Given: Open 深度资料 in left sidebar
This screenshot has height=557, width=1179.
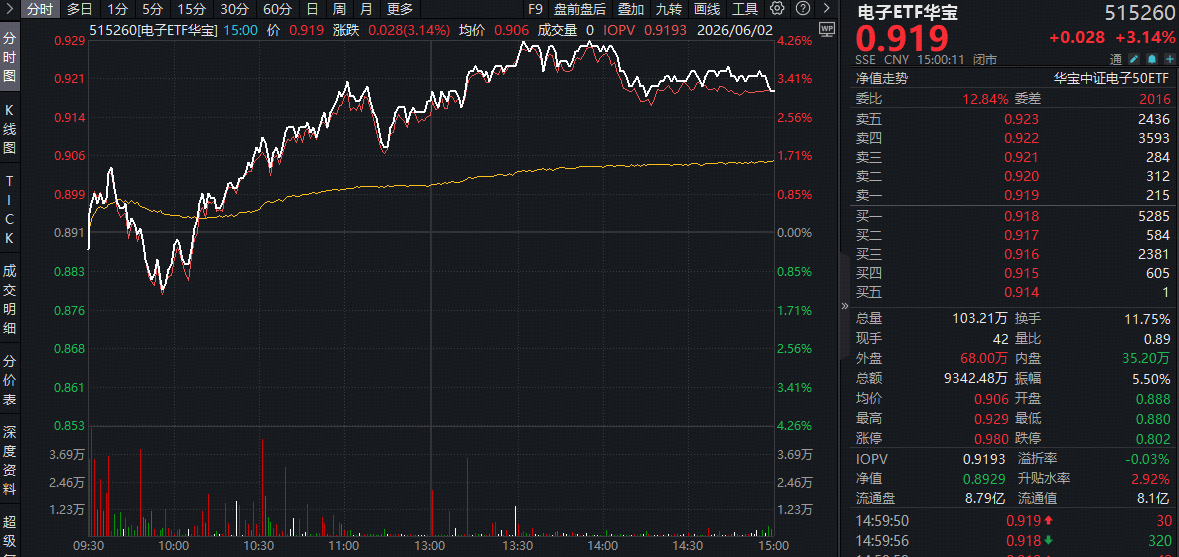Looking at the screenshot, I should (10, 461).
